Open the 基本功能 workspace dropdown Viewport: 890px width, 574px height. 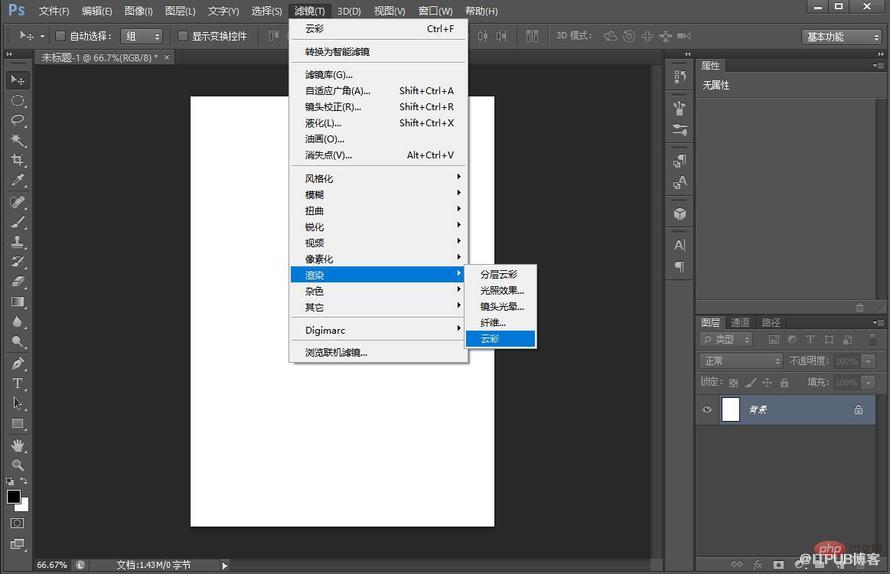[841, 37]
